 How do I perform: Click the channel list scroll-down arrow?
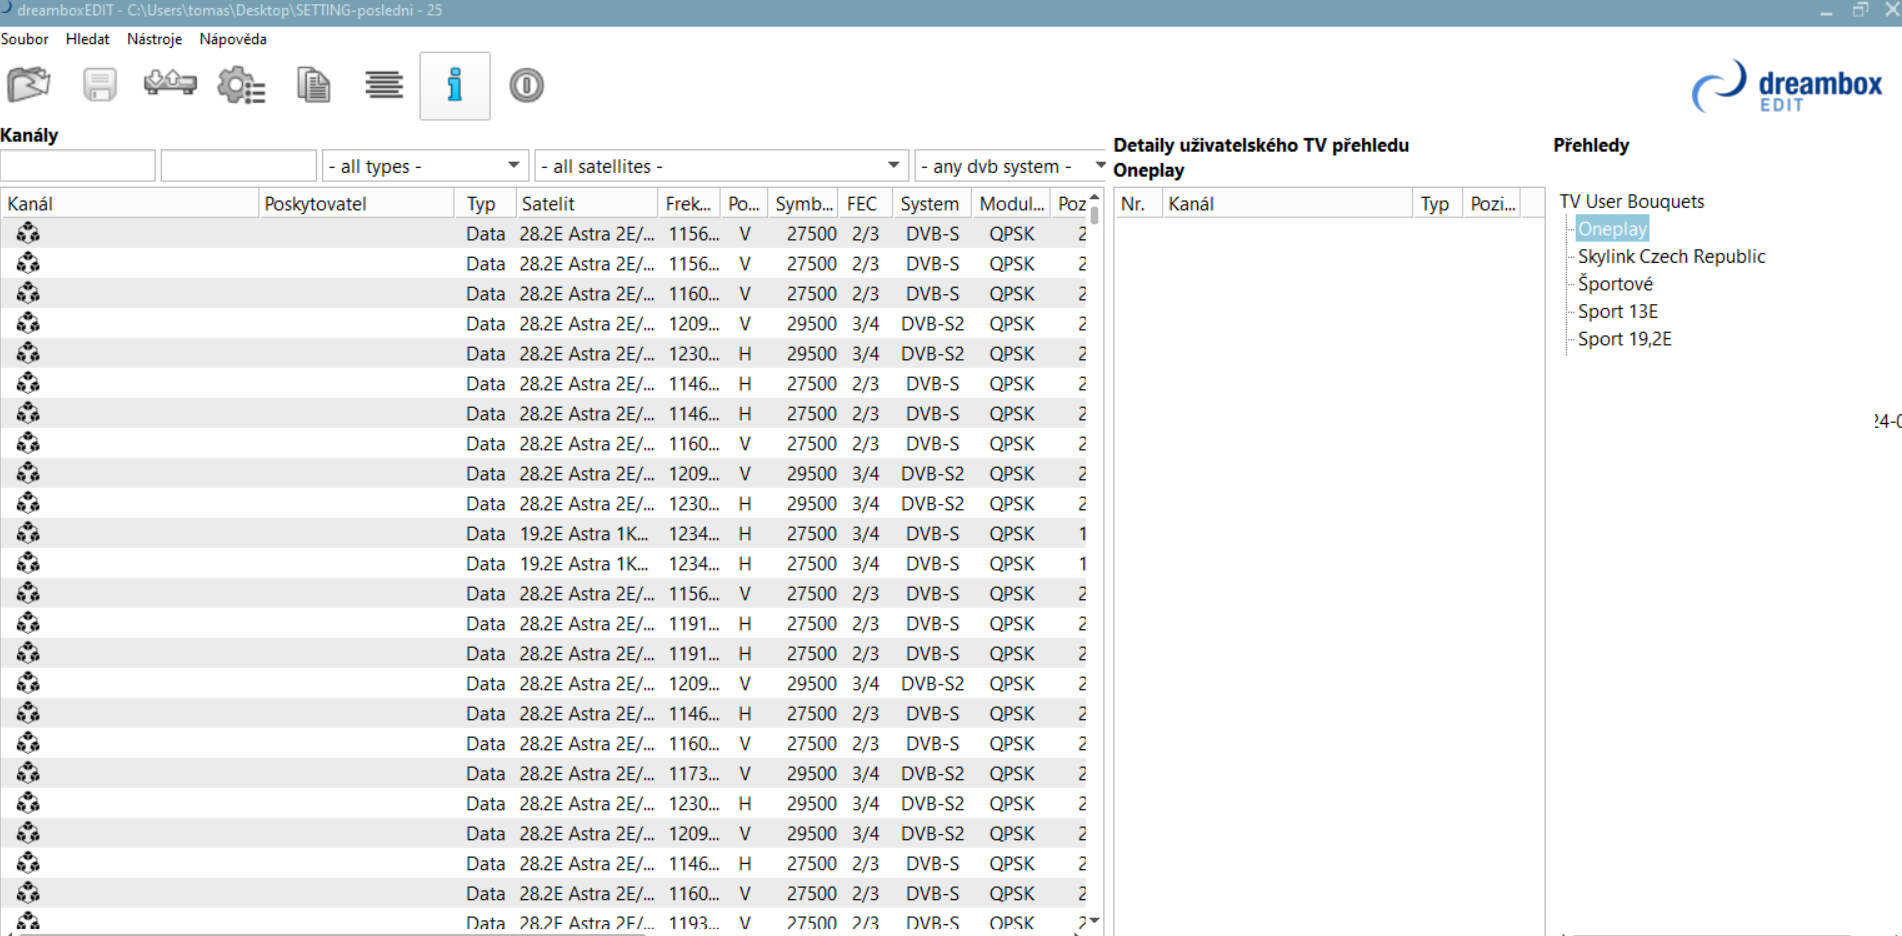[x=1095, y=920]
